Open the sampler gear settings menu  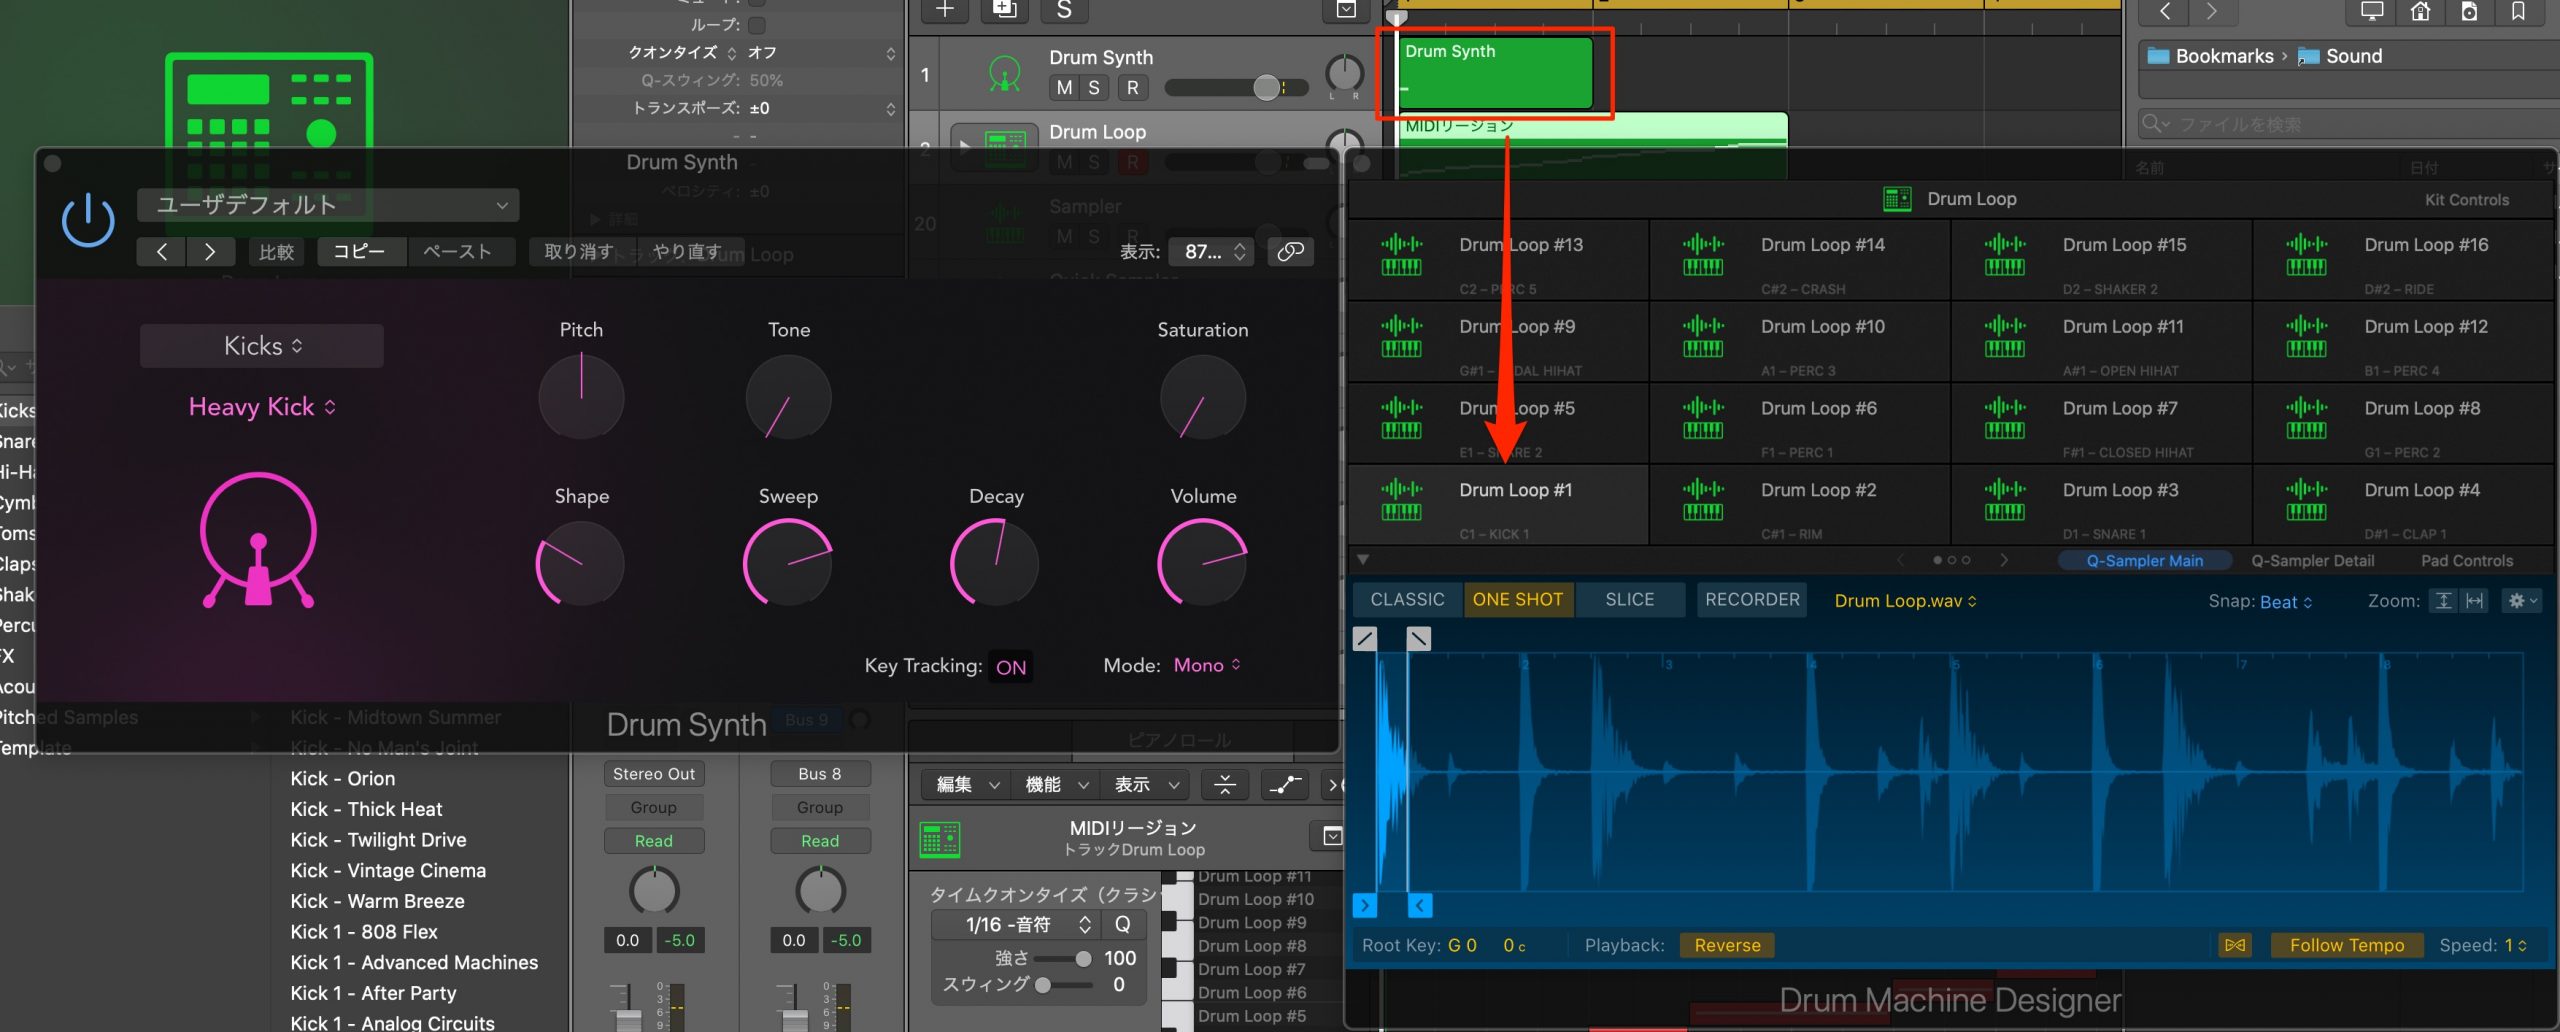2521,601
